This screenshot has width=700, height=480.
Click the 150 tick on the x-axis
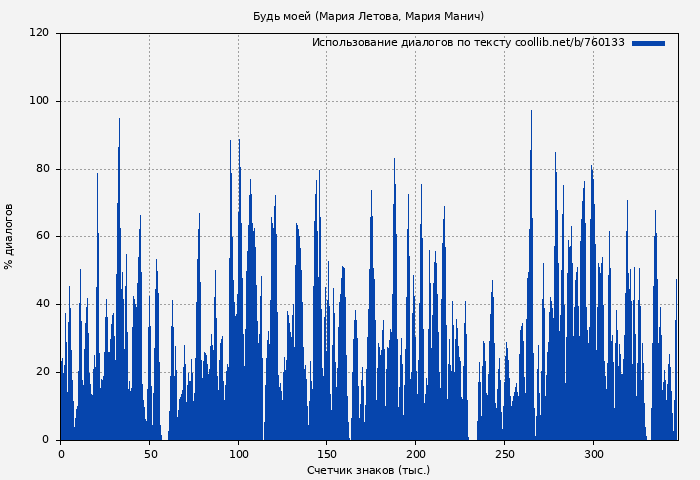[x=327, y=454]
